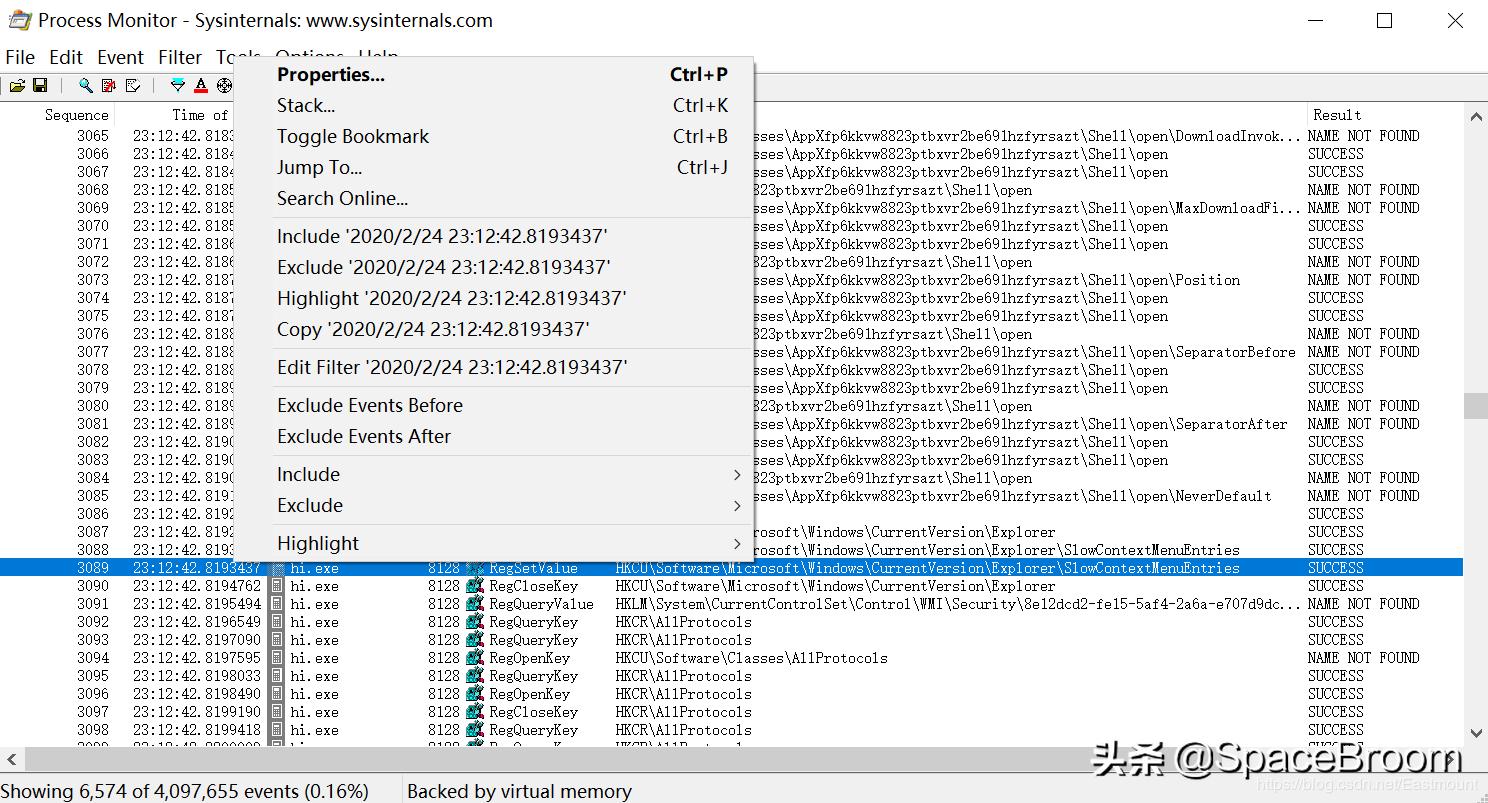
Task: Choose Search Online... in context menu
Action: pos(493,199)
